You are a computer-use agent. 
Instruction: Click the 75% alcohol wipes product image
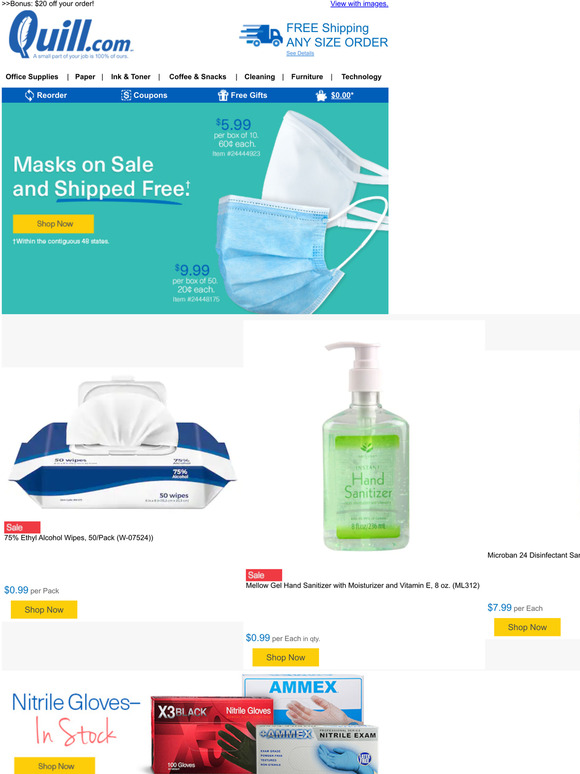coord(122,443)
